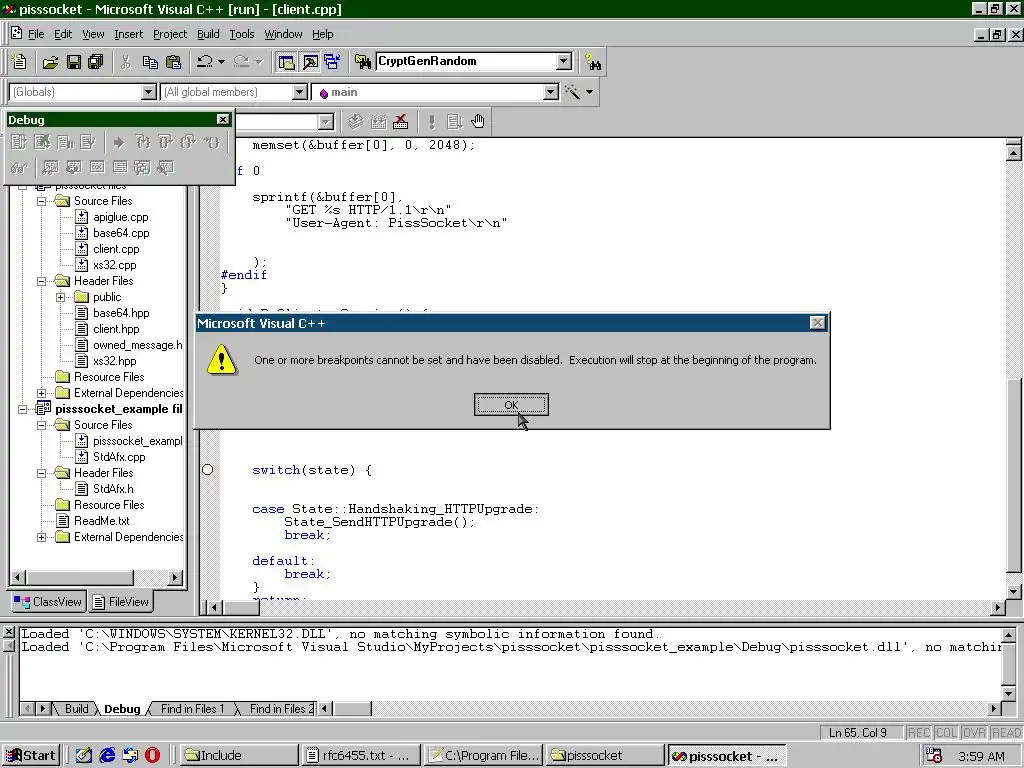Click QuickWatch glasses icon in the Debug toolbar
The height and width of the screenshot is (768, 1024).
point(20,168)
